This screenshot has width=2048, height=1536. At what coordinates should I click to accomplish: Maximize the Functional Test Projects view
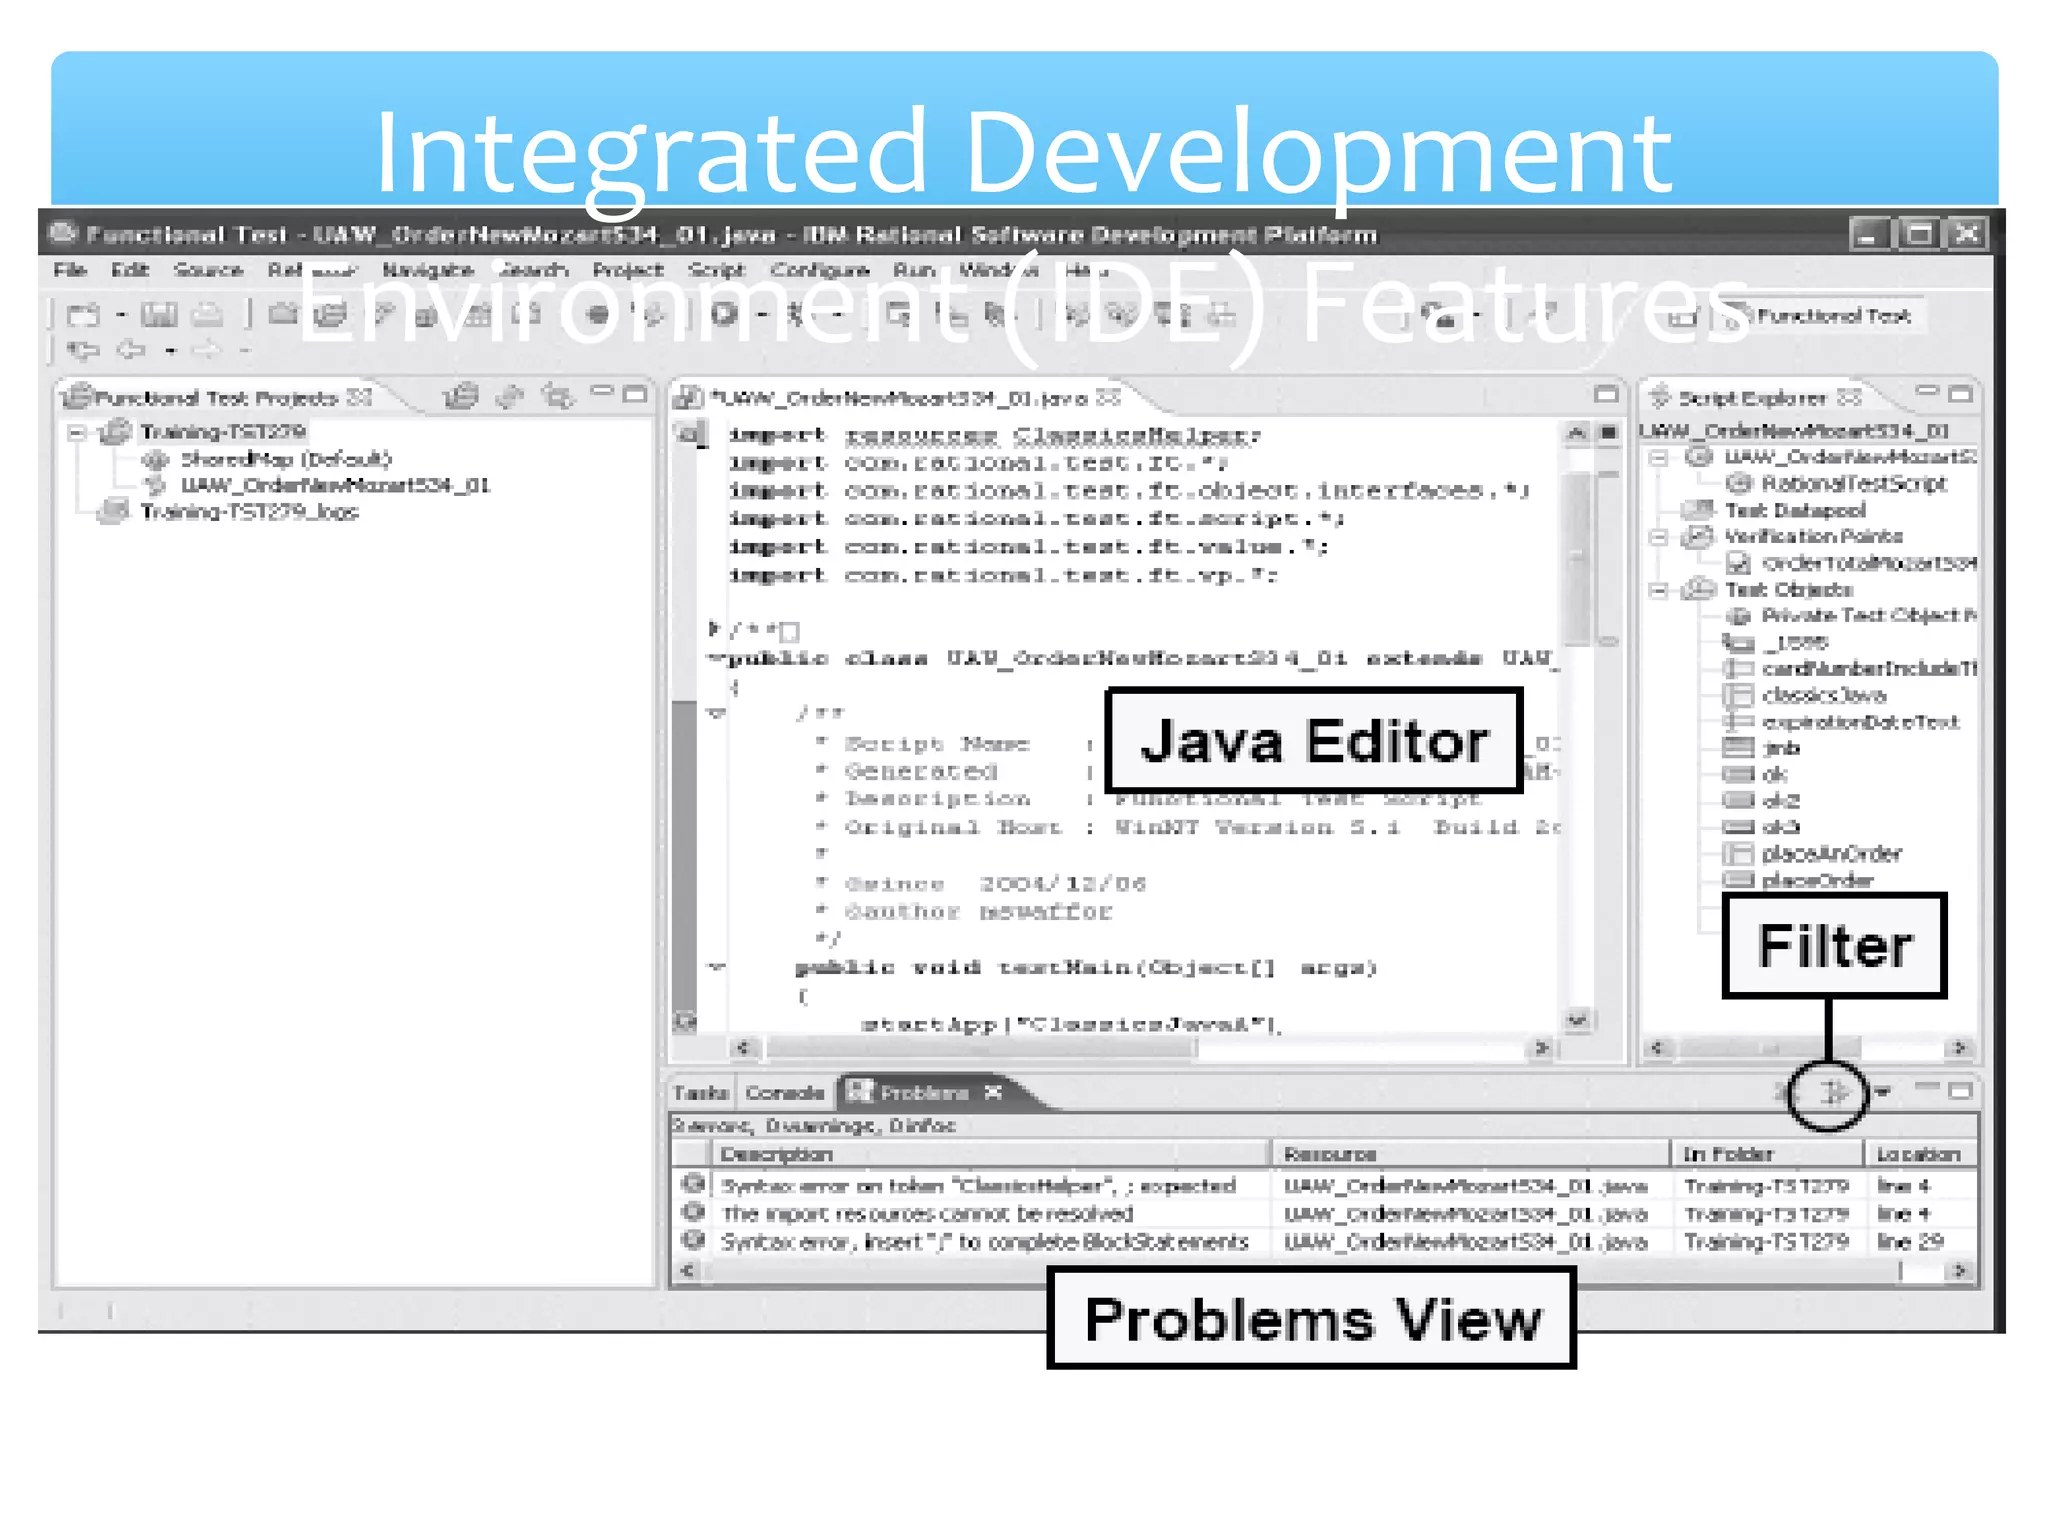(635, 394)
